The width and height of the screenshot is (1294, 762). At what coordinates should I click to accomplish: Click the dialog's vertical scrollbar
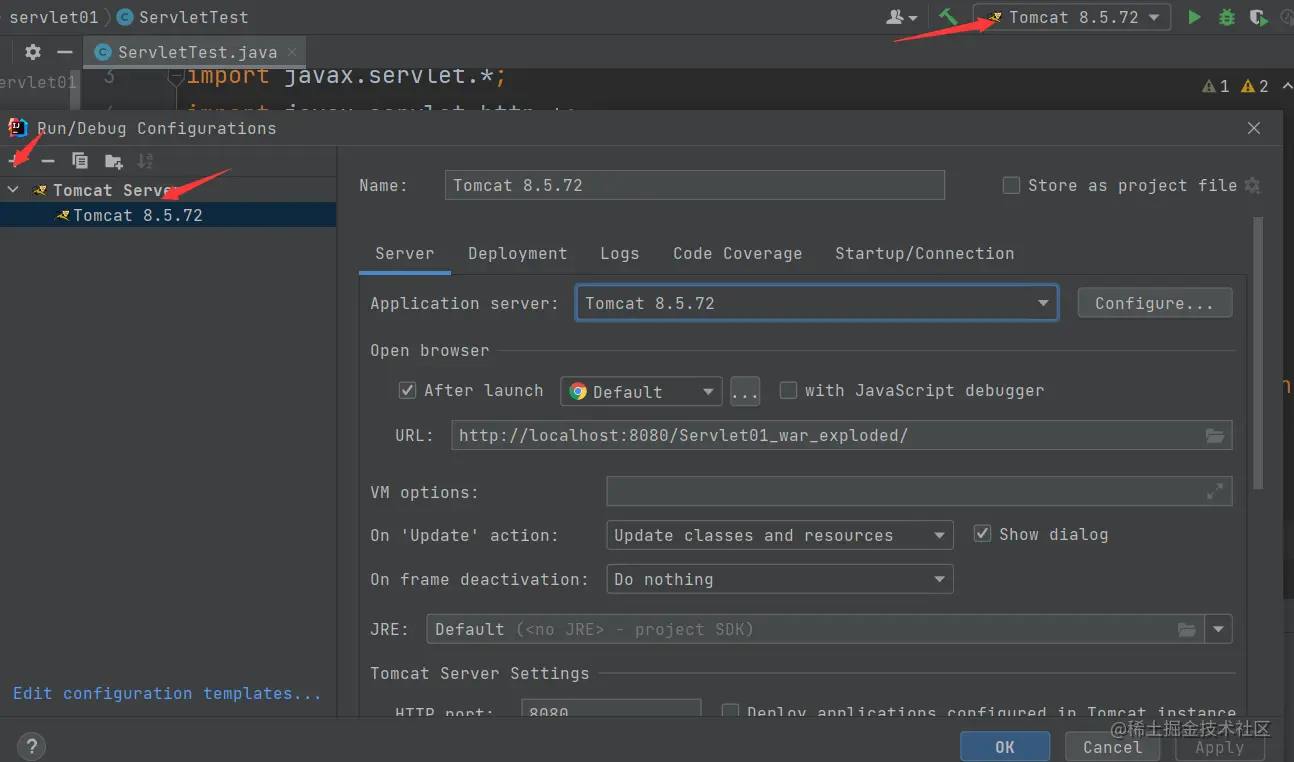click(x=1258, y=353)
